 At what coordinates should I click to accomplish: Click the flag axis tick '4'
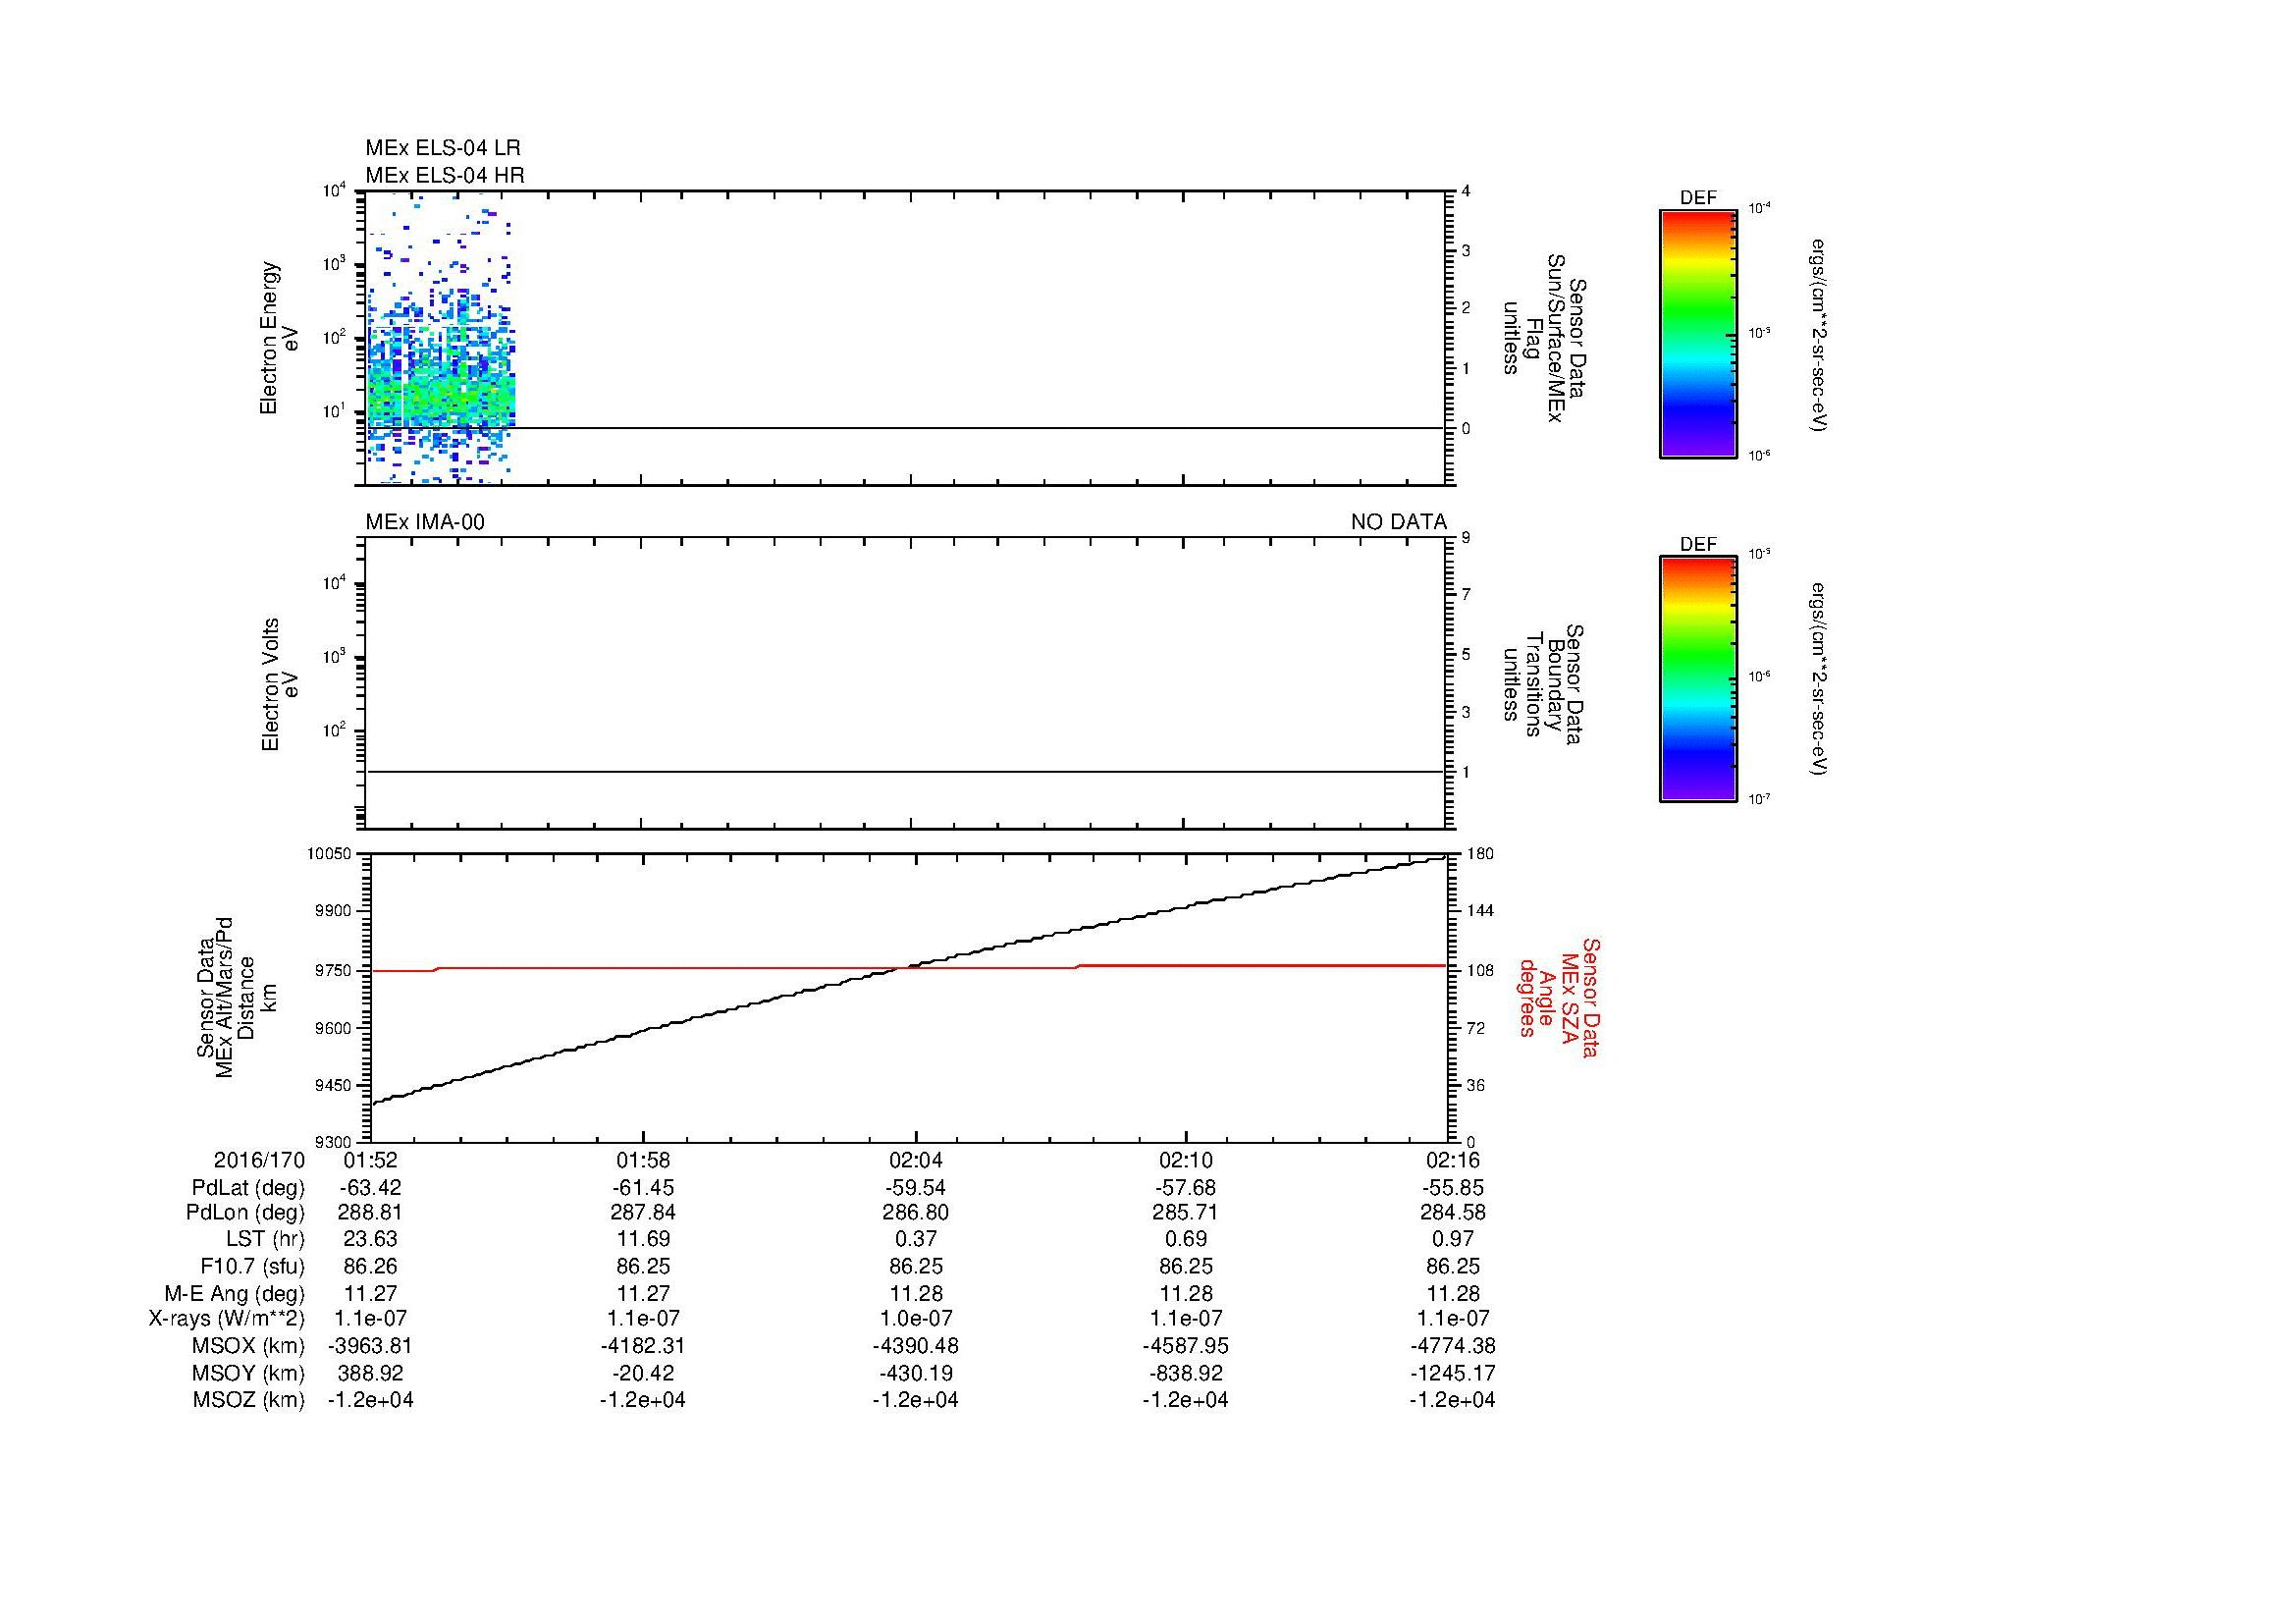[x=1466, y=190]
